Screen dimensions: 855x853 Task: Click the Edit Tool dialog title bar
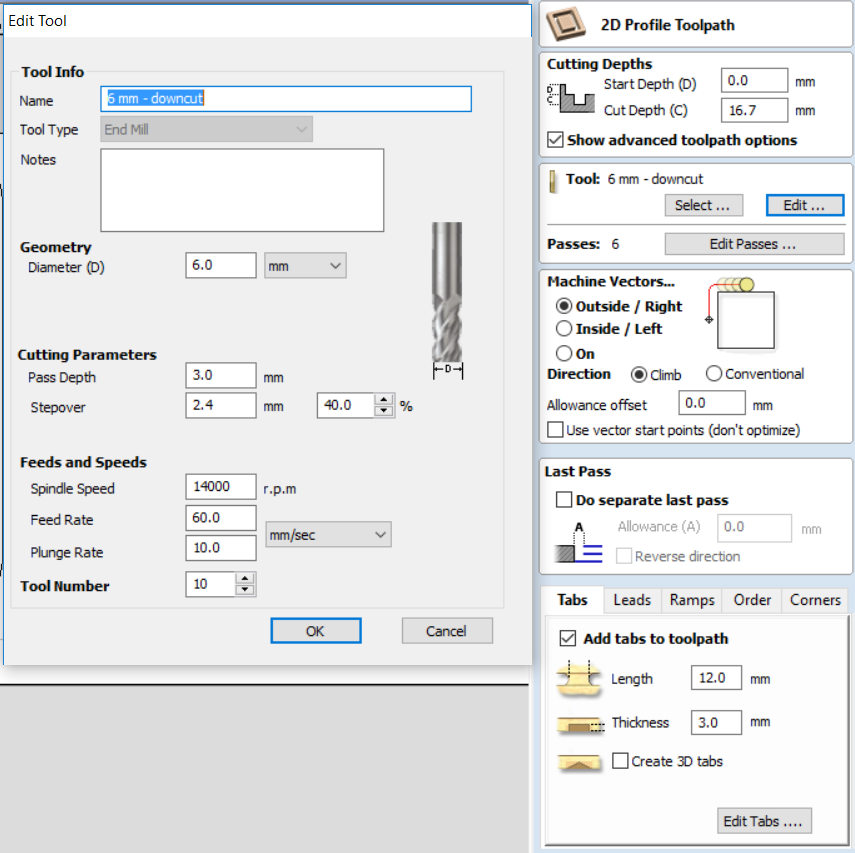[267, 21]
